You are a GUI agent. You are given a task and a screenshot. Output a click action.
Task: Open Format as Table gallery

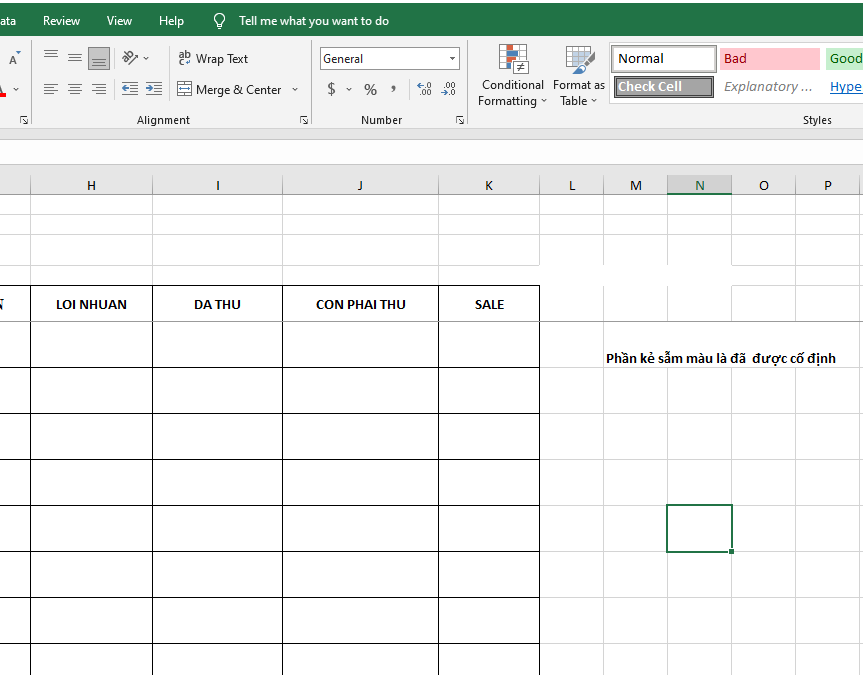[x=579, y=75]
